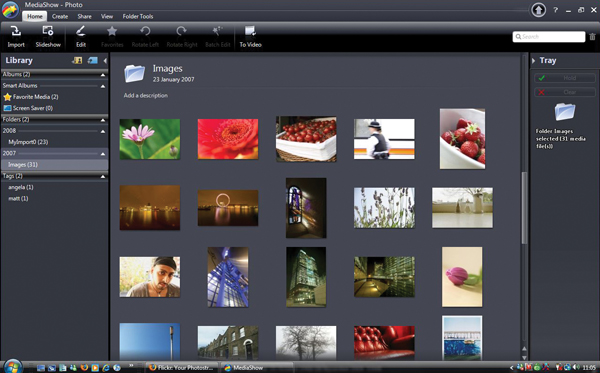Image resolution: width=600 pixels, height=373 pixels.
Task: Collapse the Folders (2) section
Action: point(103,120)
